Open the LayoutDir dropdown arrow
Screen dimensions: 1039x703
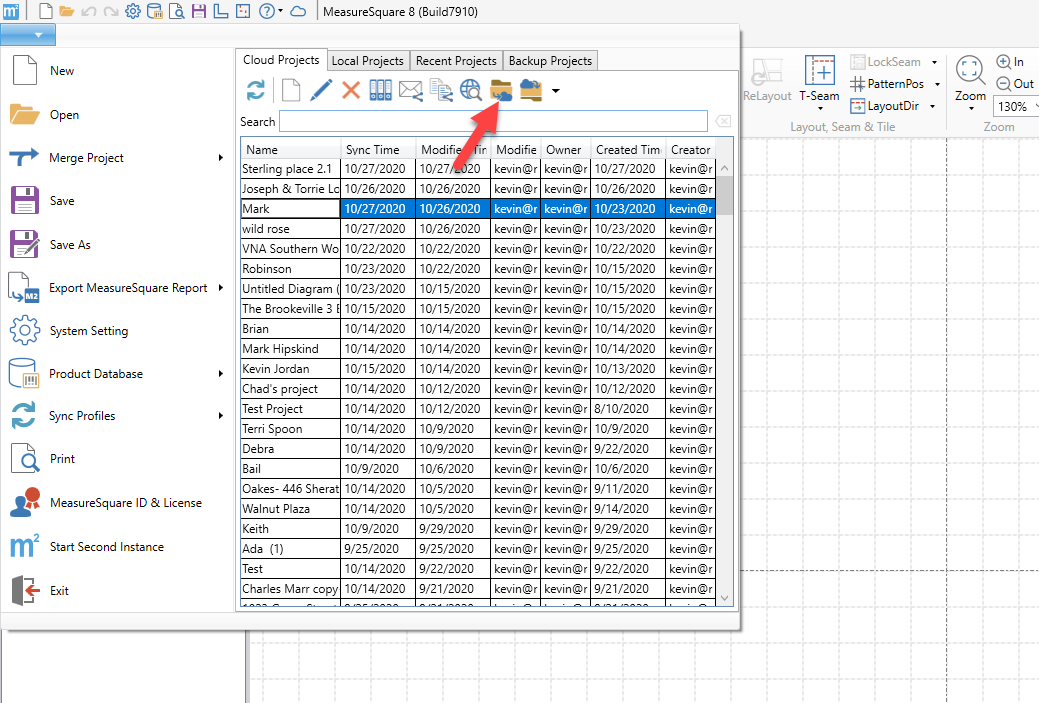932,106
